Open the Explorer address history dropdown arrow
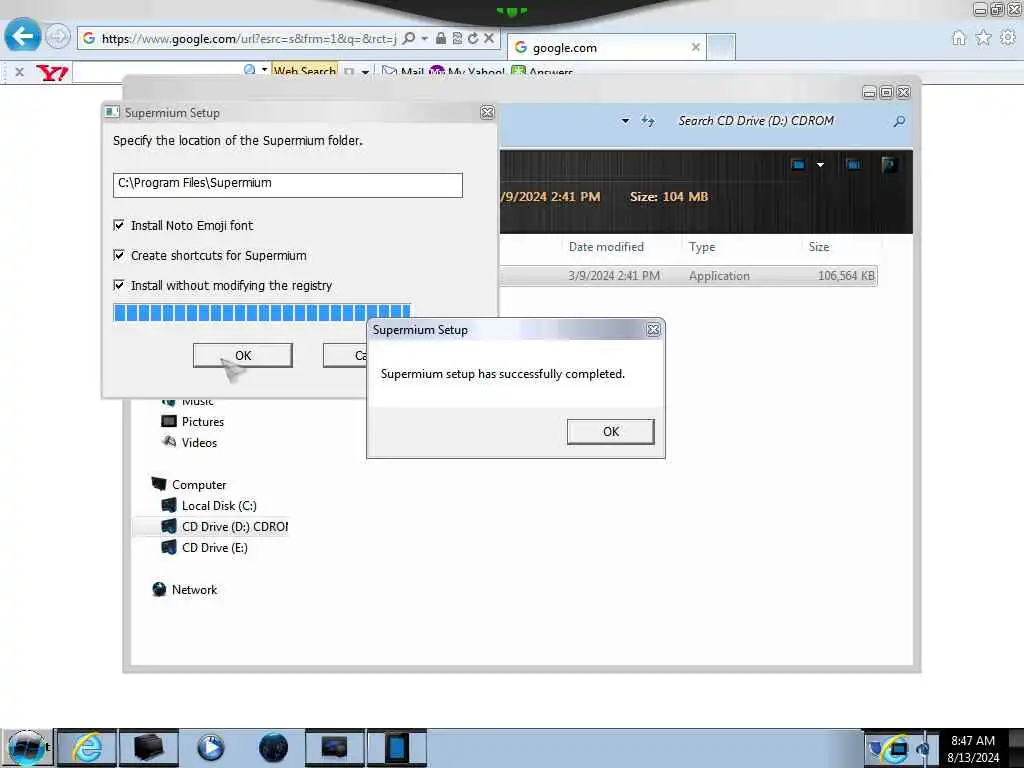1024x768 pixels. point(625,121)
